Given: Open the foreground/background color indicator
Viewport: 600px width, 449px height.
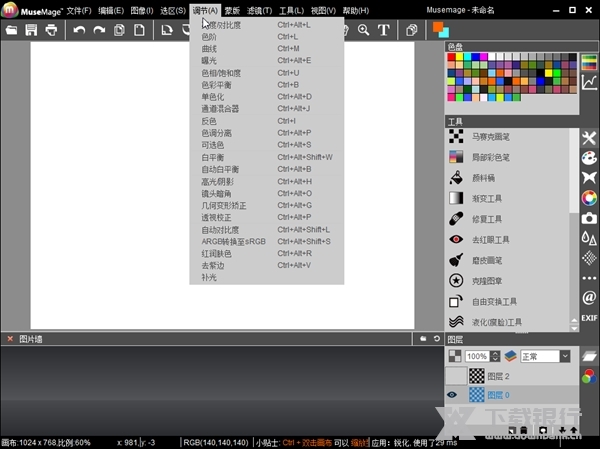Looking at the screenshot, I should pyautogui.click(x=440, y=30).
